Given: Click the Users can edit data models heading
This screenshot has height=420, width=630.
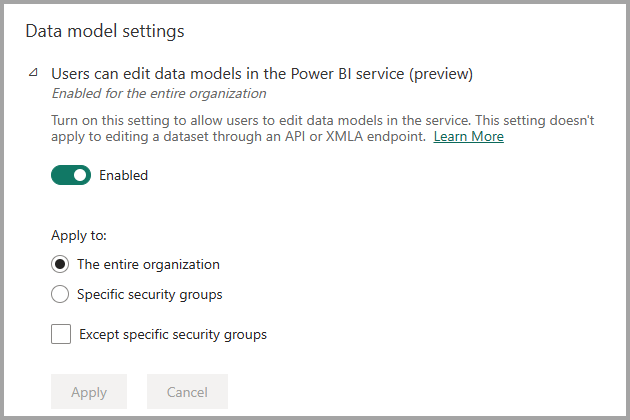Looking at the screenshot, I should coord(262,74).
